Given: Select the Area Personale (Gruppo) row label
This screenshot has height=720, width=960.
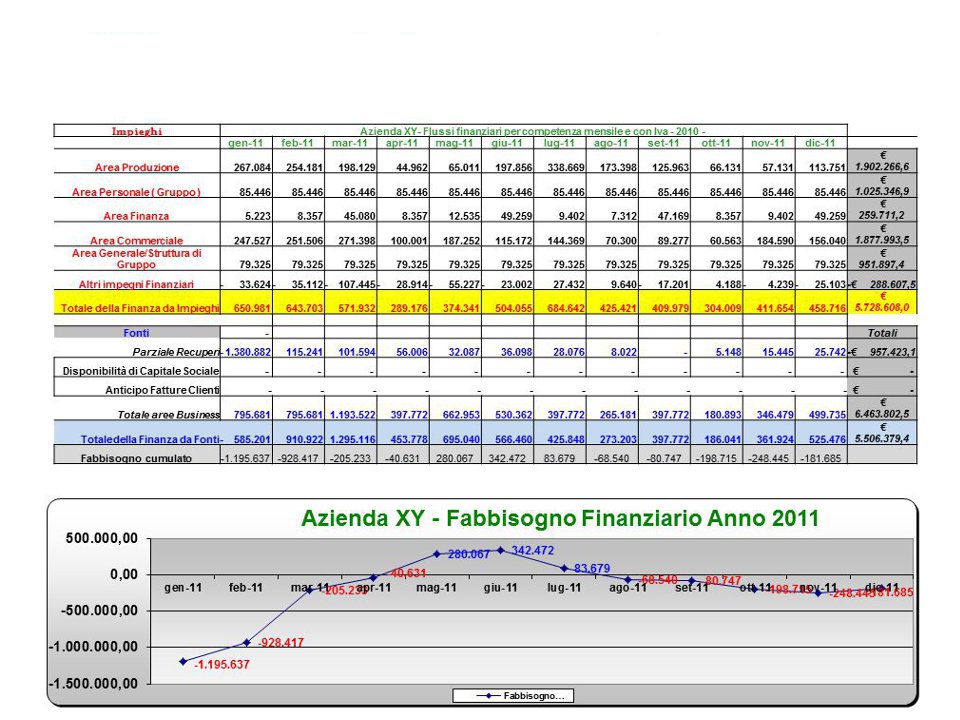Looking at the screenshot, I should 137,191.
